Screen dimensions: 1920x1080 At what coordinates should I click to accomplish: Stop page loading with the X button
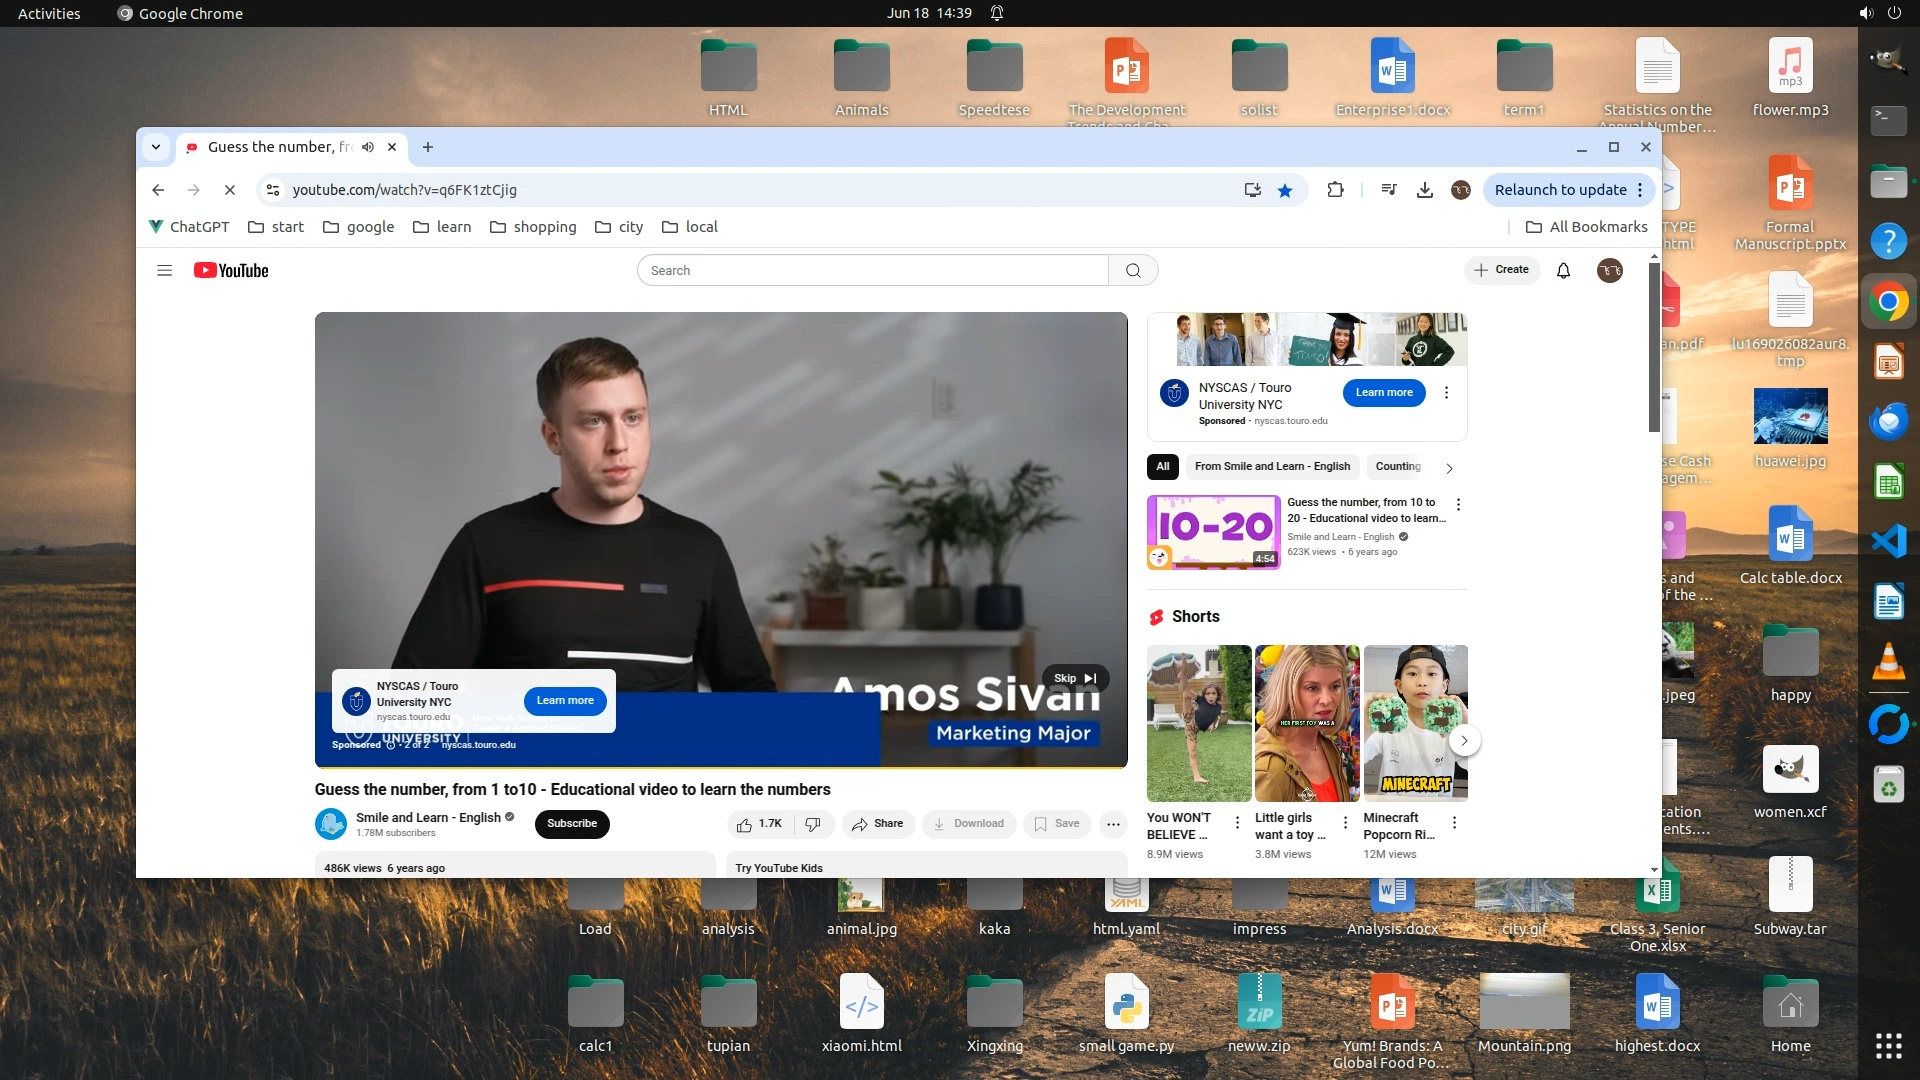[229, 190]
